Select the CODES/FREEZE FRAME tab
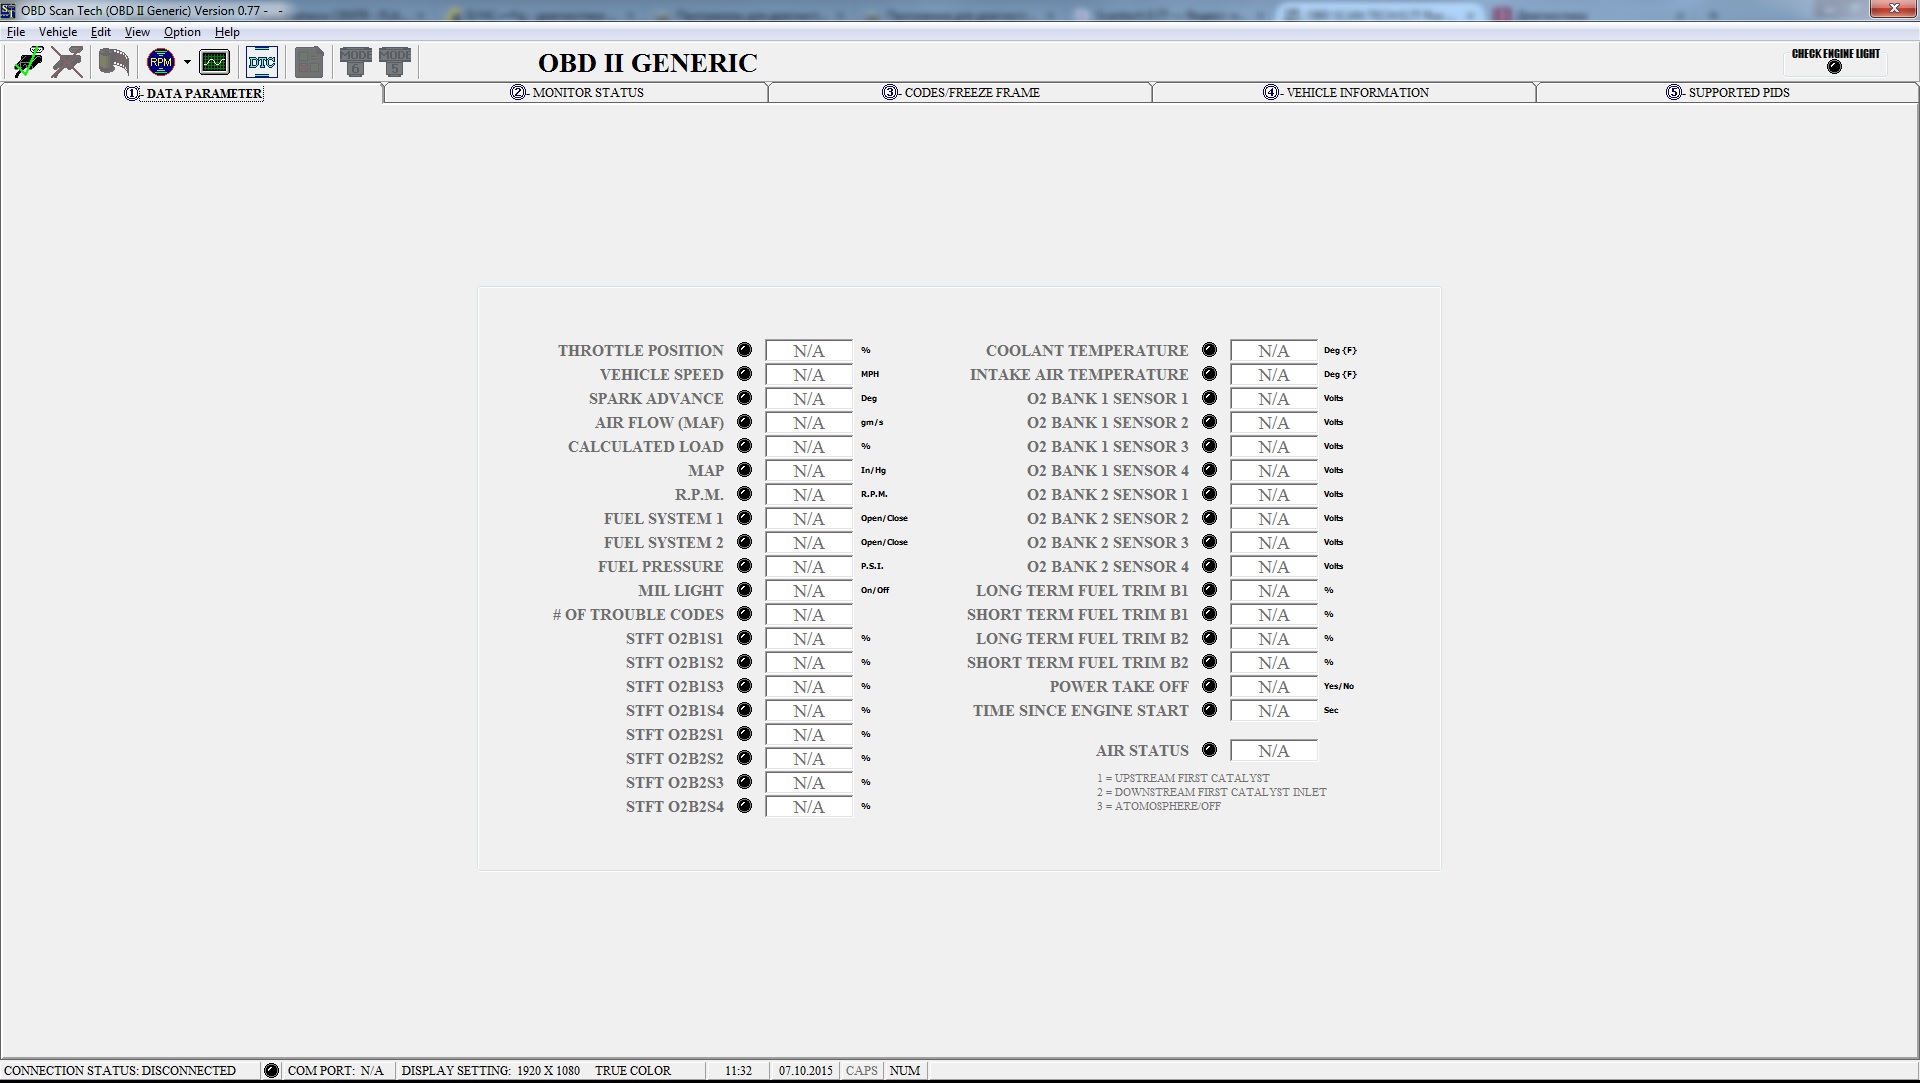The width and height of the screenshot is (1920, 1083). (960, 92)
